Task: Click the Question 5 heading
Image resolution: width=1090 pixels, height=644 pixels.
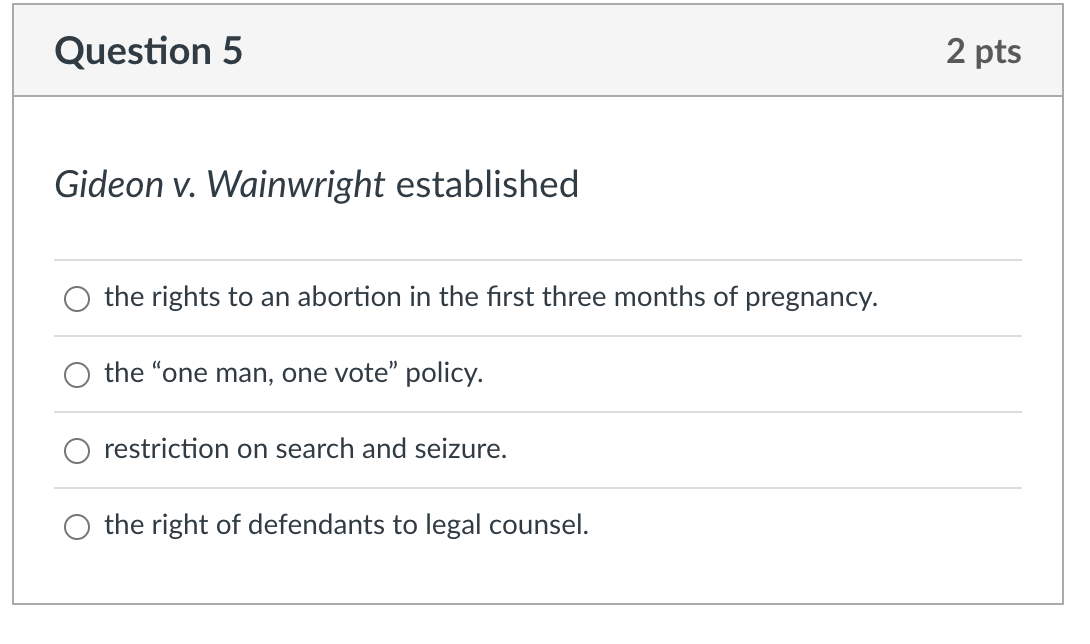Action: click(x=149, y=51)
